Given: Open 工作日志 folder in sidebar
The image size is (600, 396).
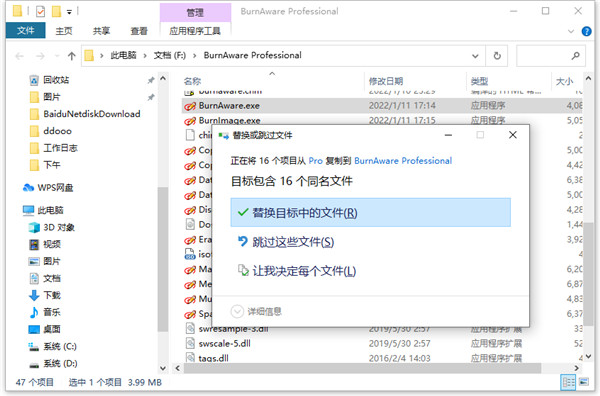Looking at the screenshot, I should [60, 148].
